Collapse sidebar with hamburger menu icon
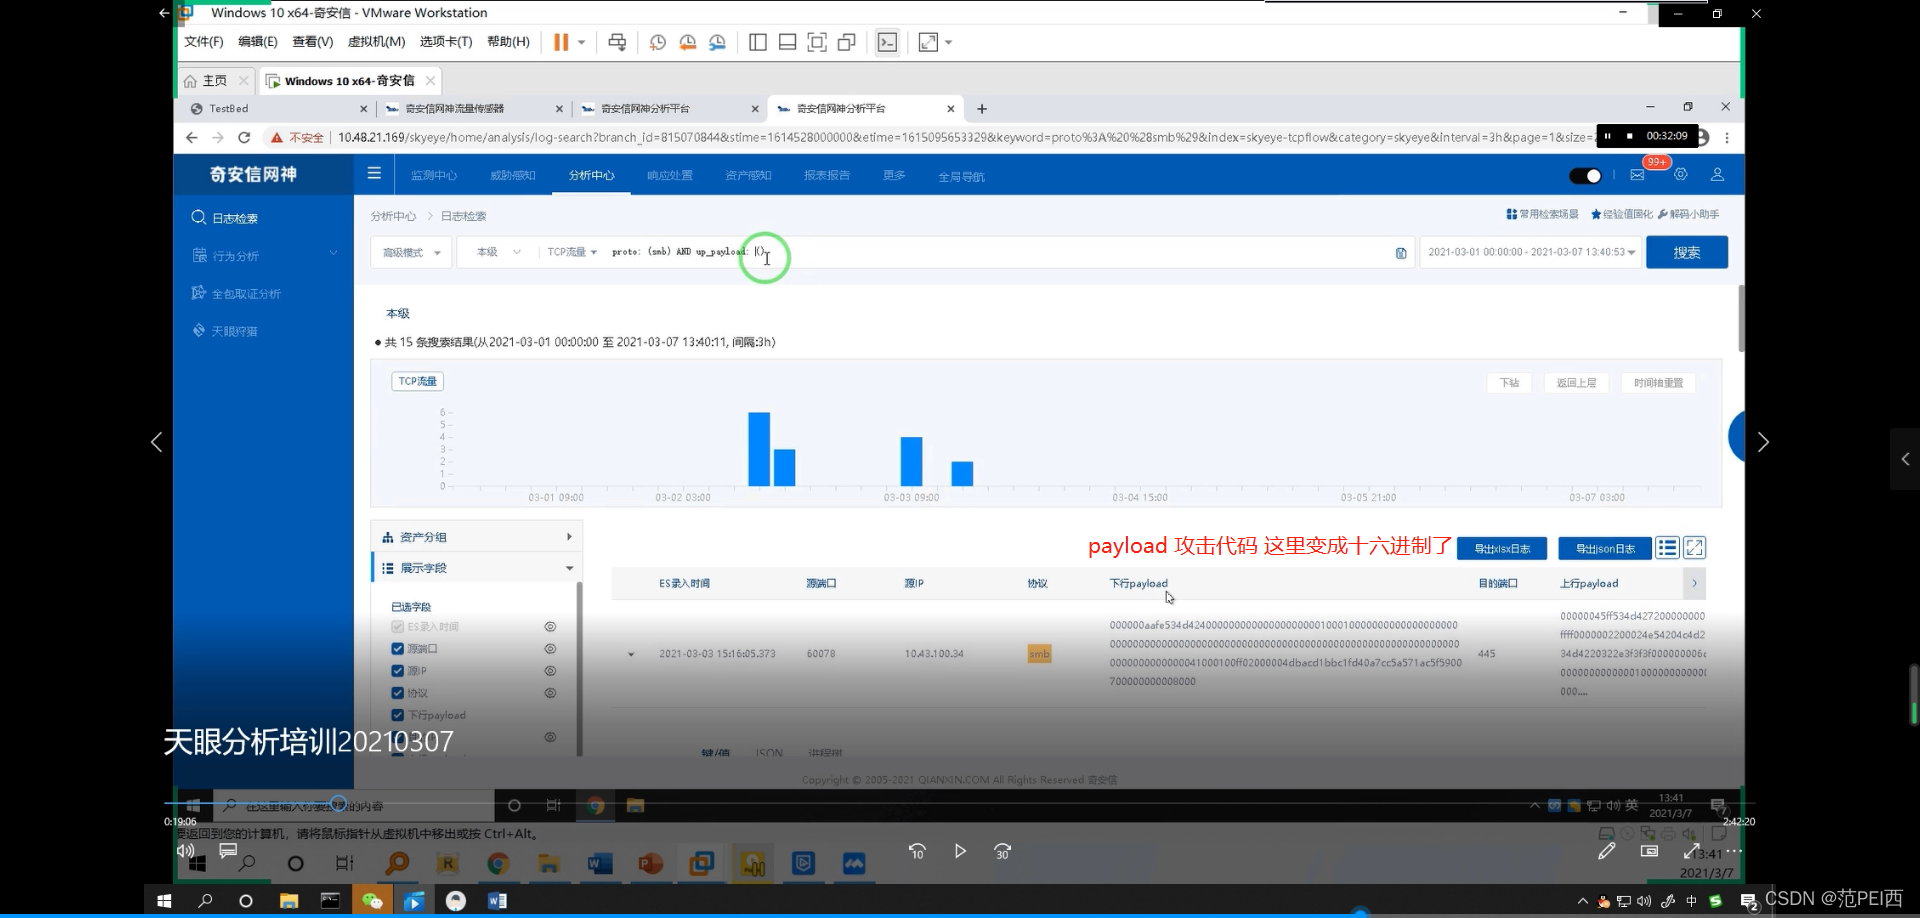 [374, 174]
